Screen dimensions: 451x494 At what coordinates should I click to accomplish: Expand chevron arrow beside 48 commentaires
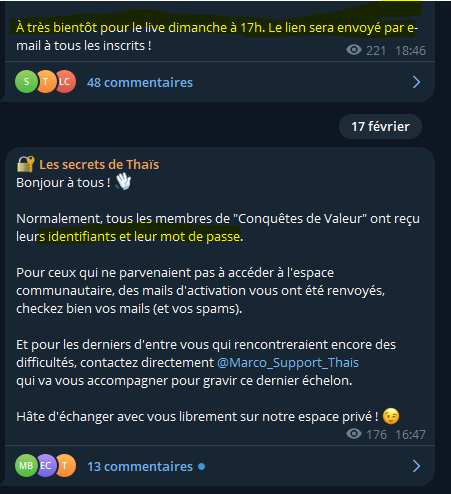tap(416, 82)
